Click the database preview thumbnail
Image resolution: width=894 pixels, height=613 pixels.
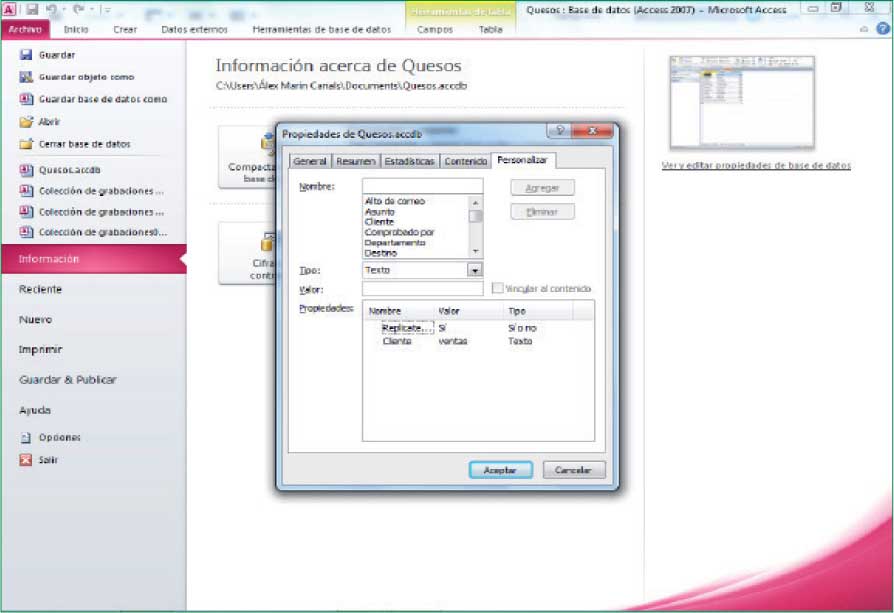click(x=741, y=101)
